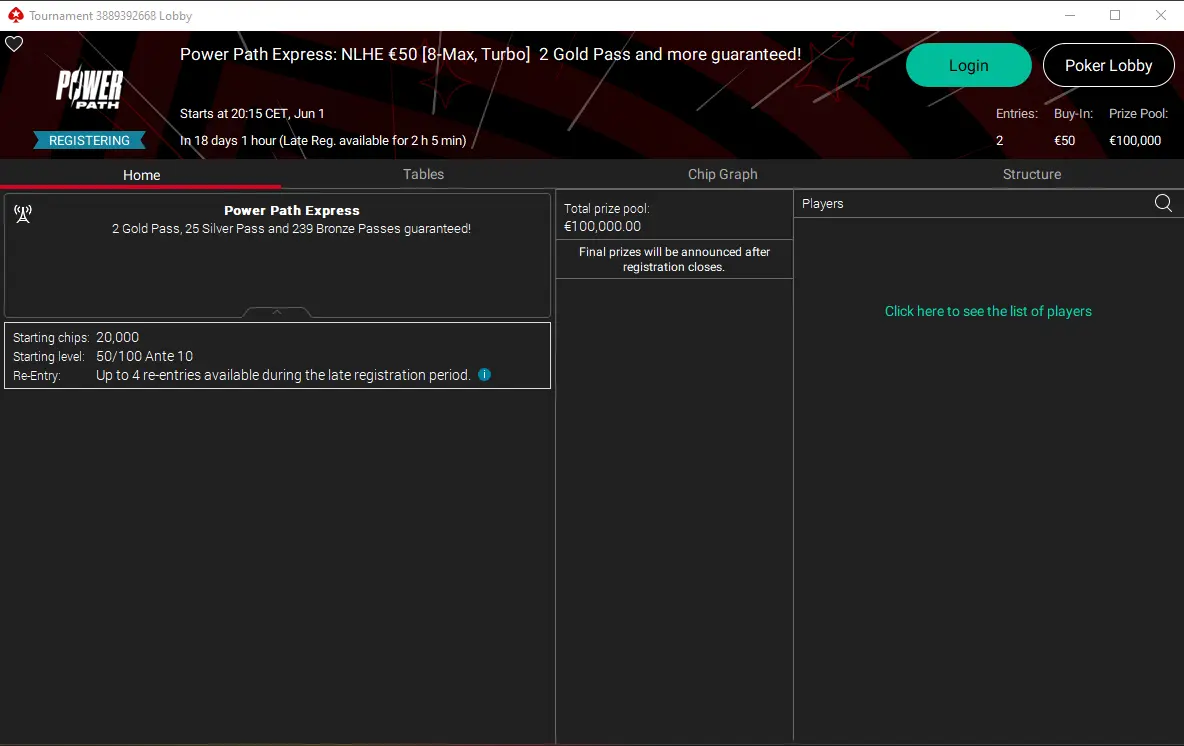Open the Tables tab
Viewport: 1184px width, 746px height.
point(424,174)
